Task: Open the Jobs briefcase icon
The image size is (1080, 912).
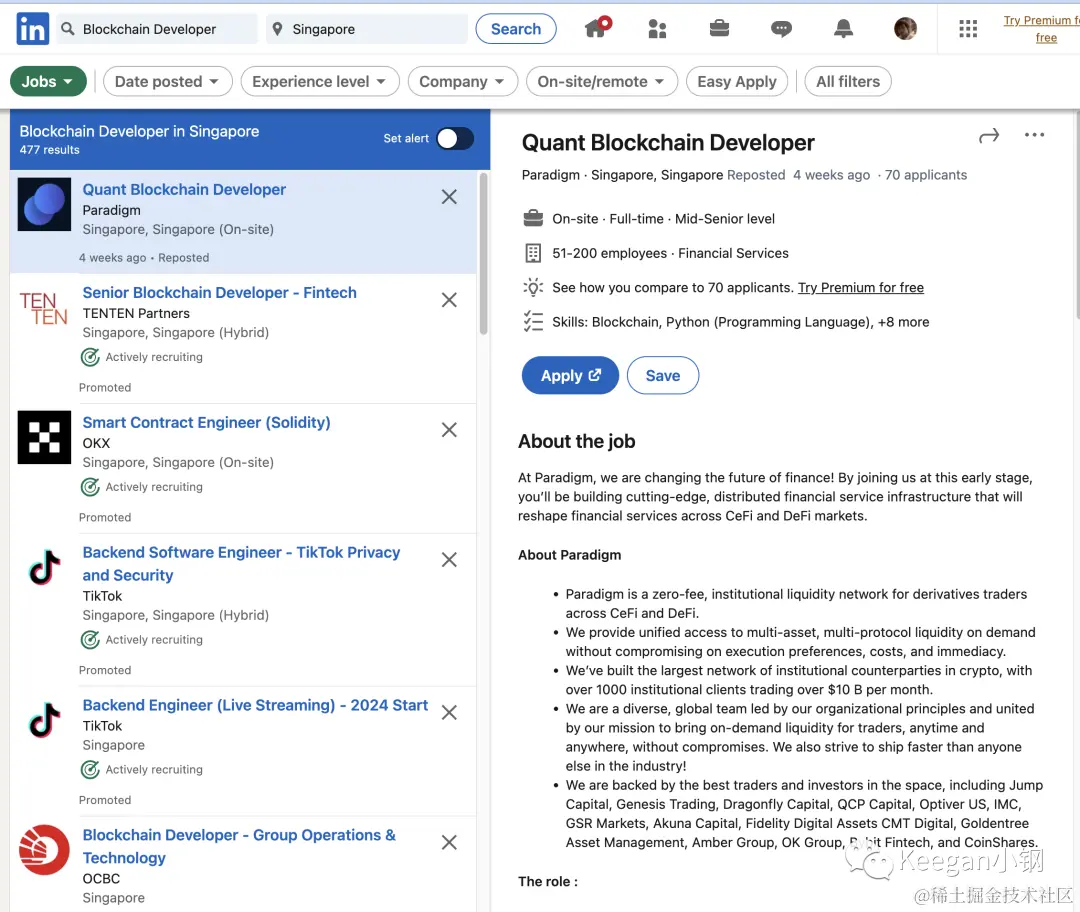Action: tap(719, 28)
